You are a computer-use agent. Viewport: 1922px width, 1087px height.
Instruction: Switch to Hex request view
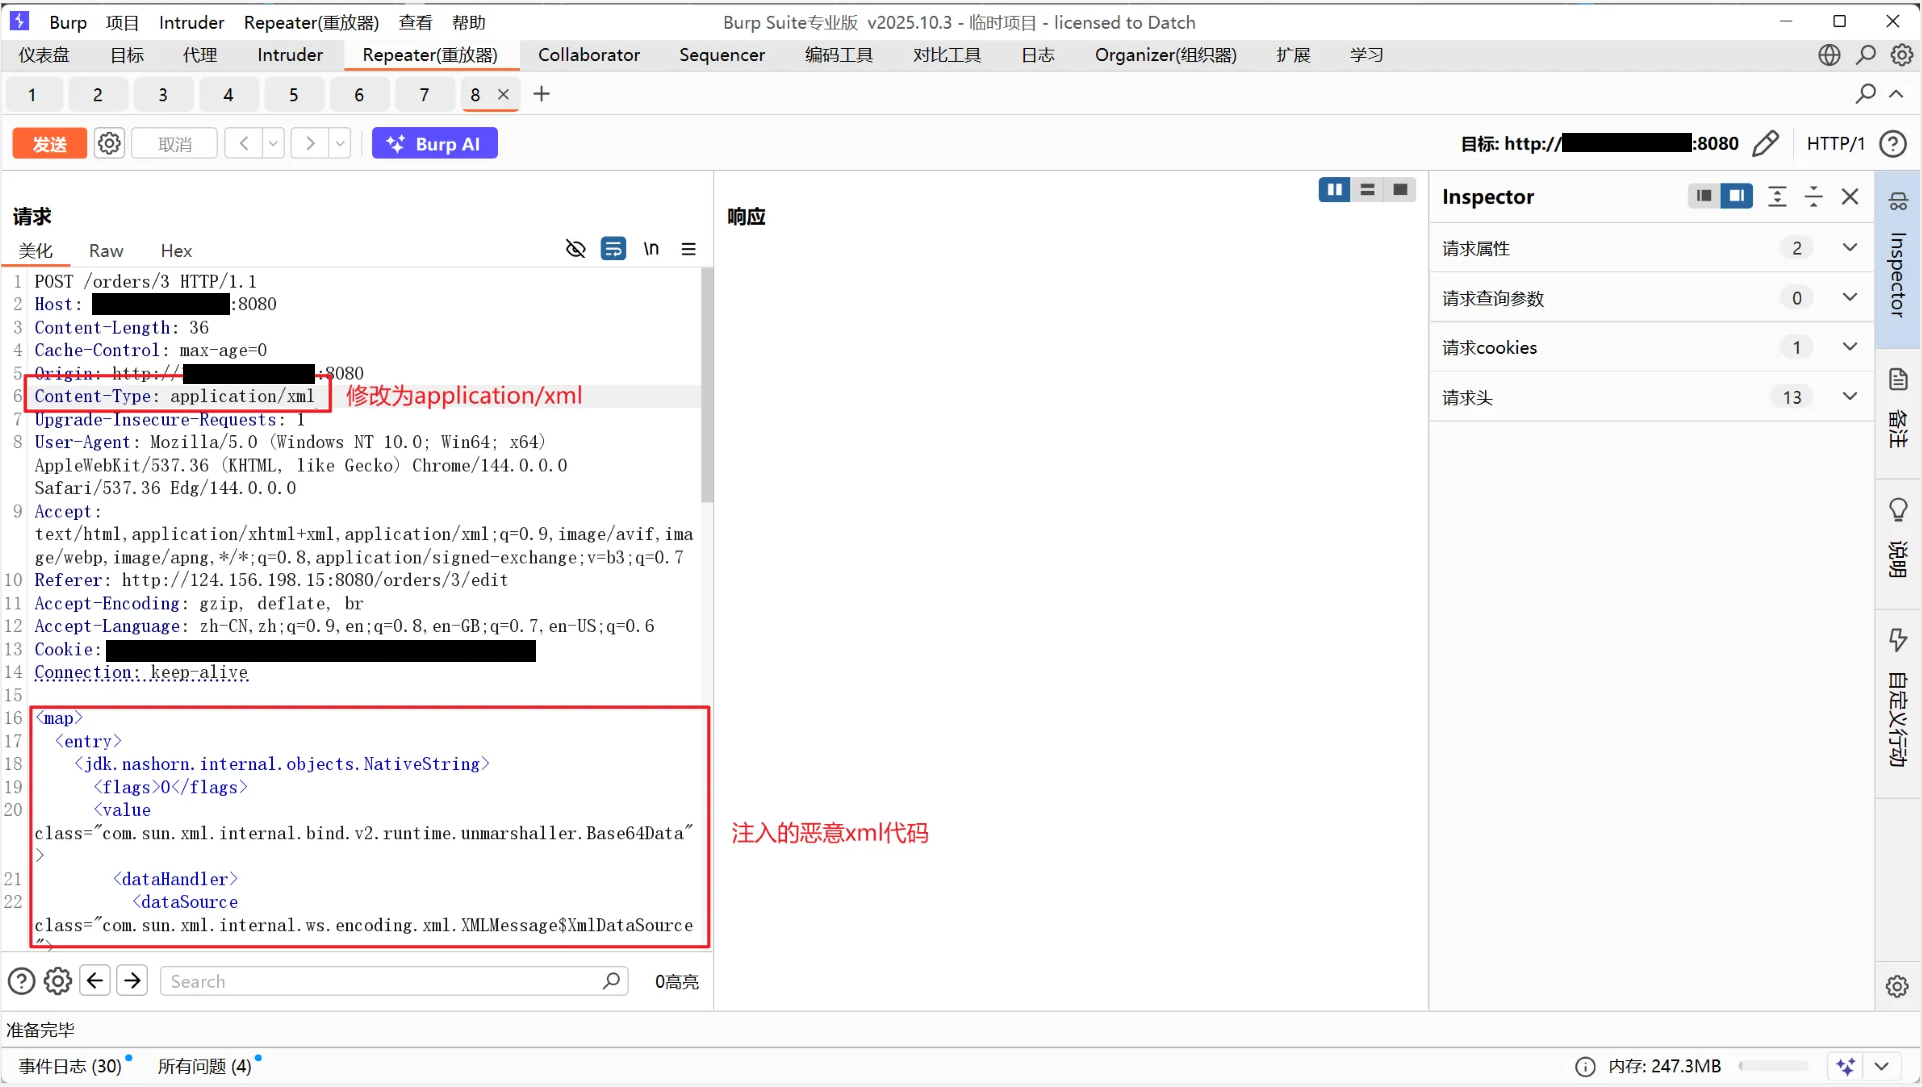[x=176, y=251]
